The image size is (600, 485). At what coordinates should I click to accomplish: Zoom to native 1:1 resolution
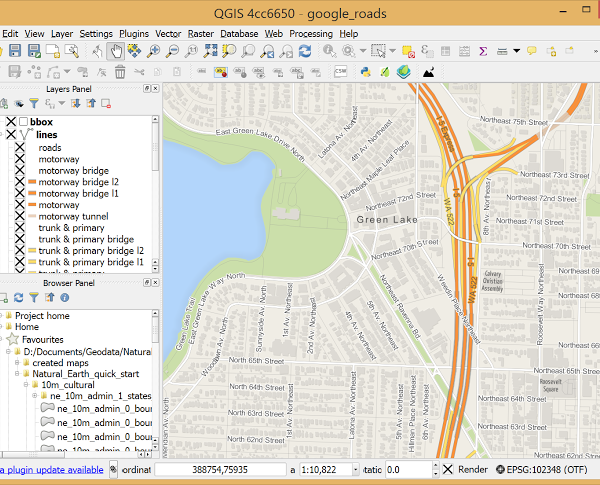tap(191, 51)
